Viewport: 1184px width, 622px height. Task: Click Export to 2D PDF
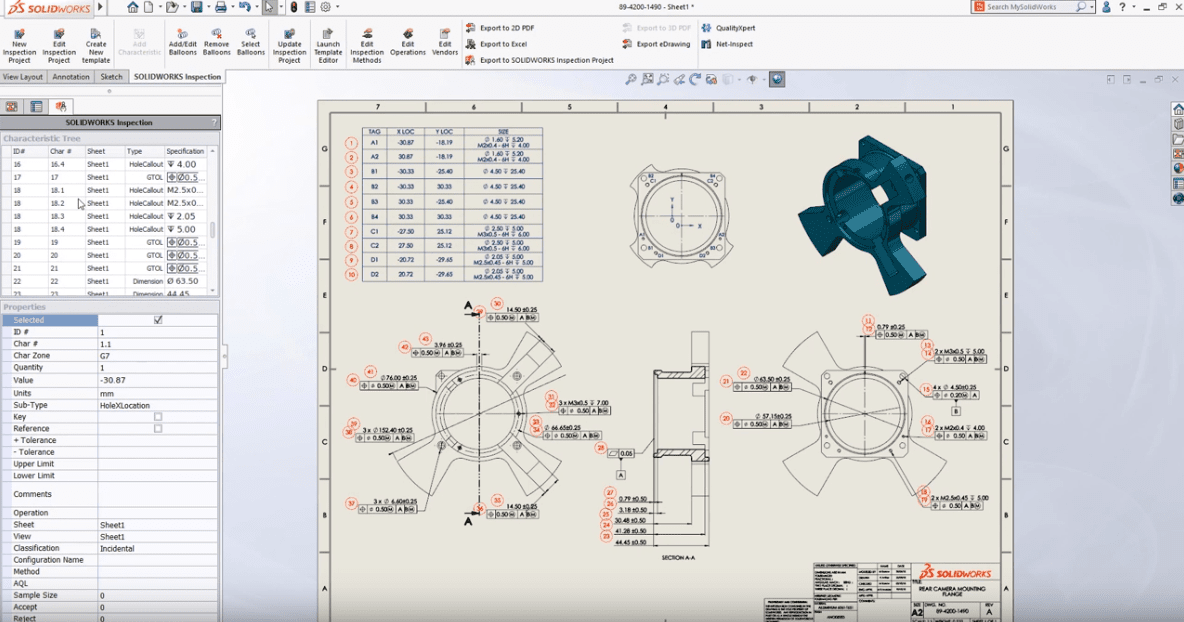(x=500, y=28)
